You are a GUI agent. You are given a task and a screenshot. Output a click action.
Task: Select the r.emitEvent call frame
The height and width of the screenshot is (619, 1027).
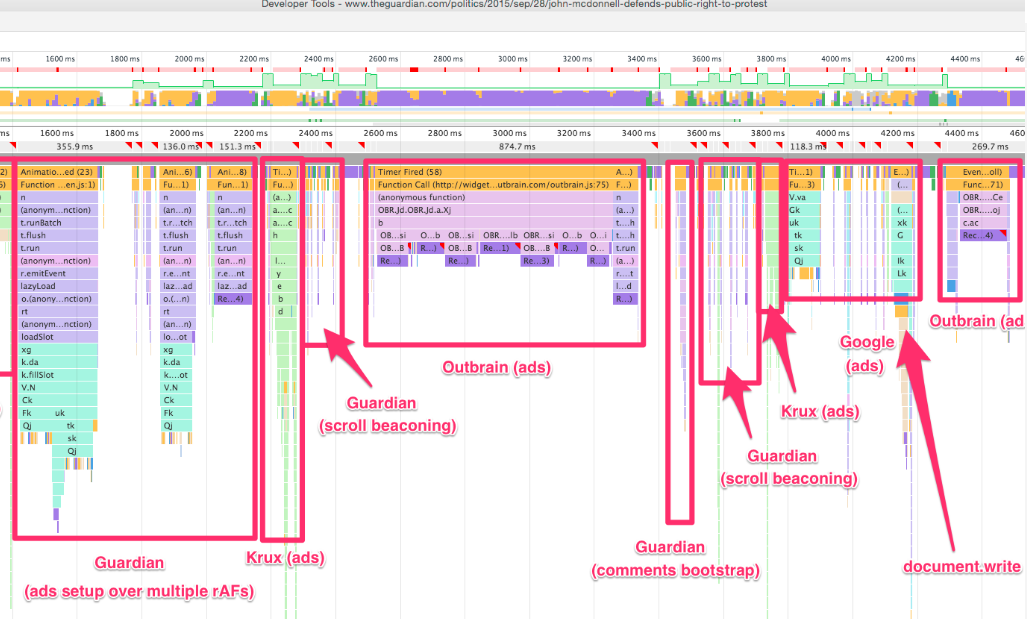[58, 274]
